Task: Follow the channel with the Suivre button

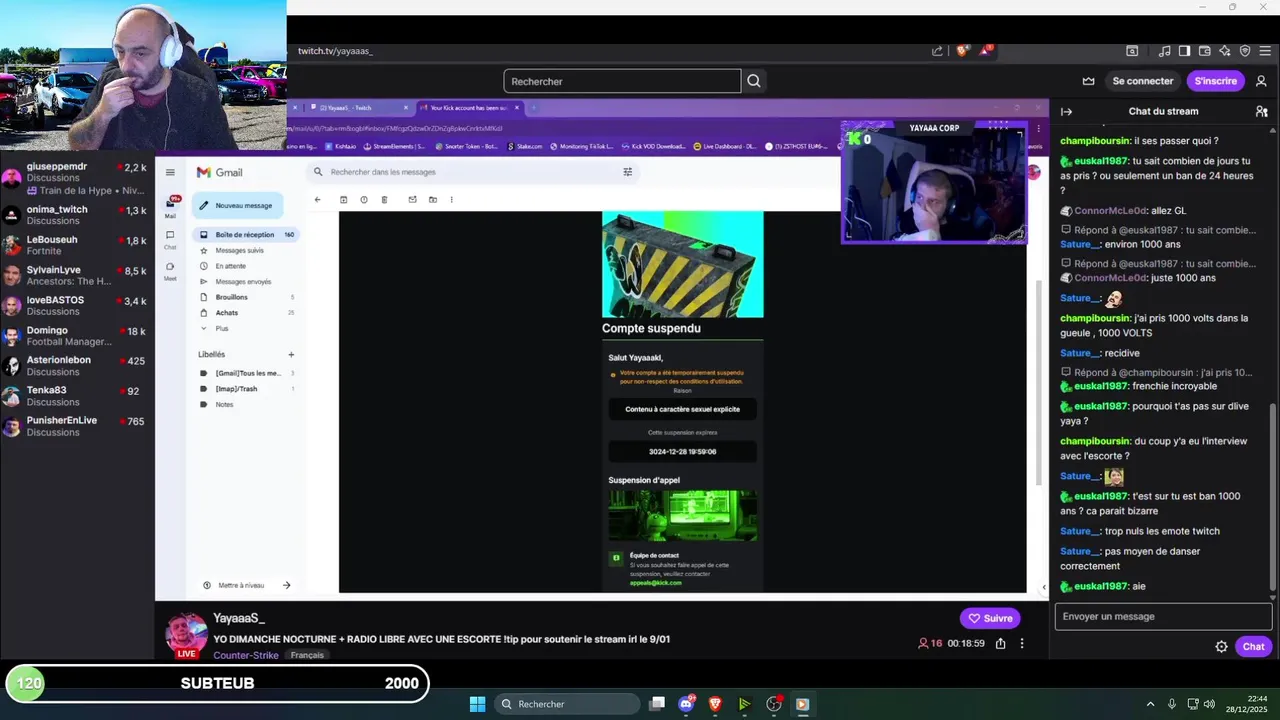Action: coord(990,618)
